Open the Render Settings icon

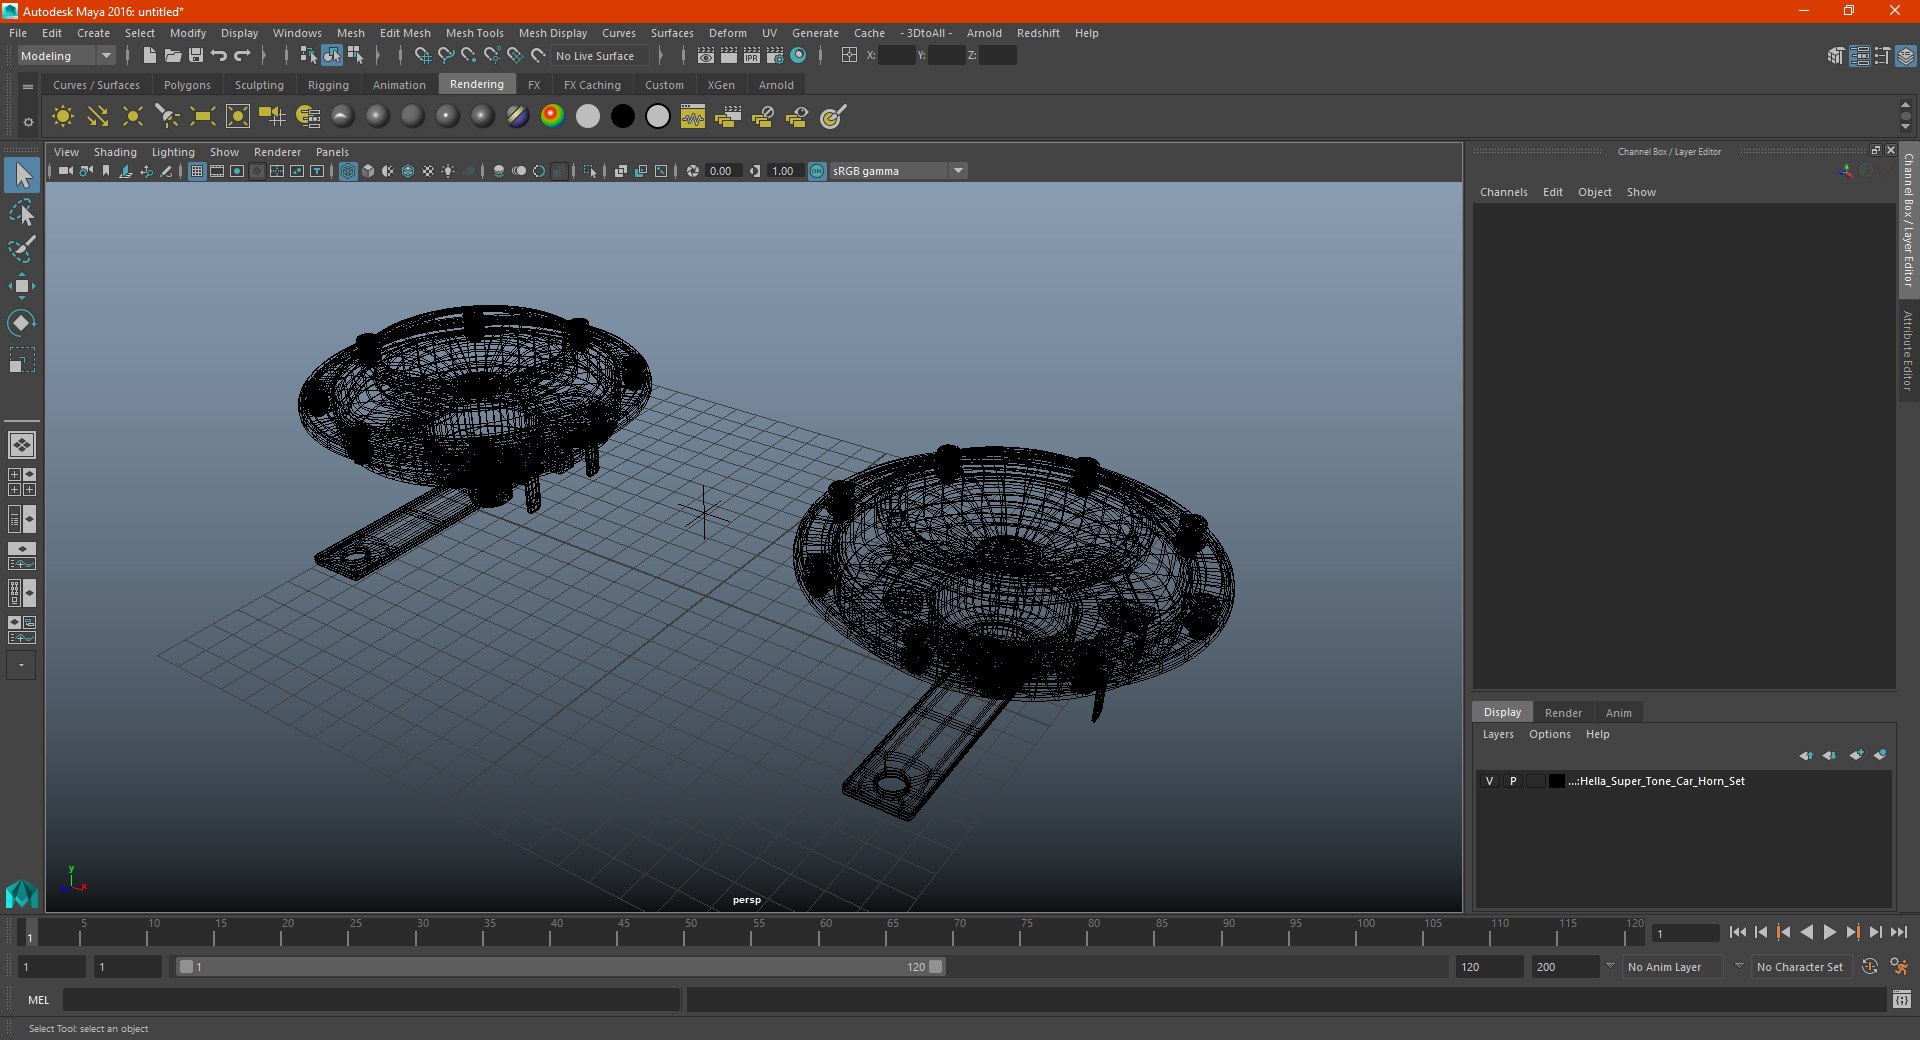(x=775, y=56)
